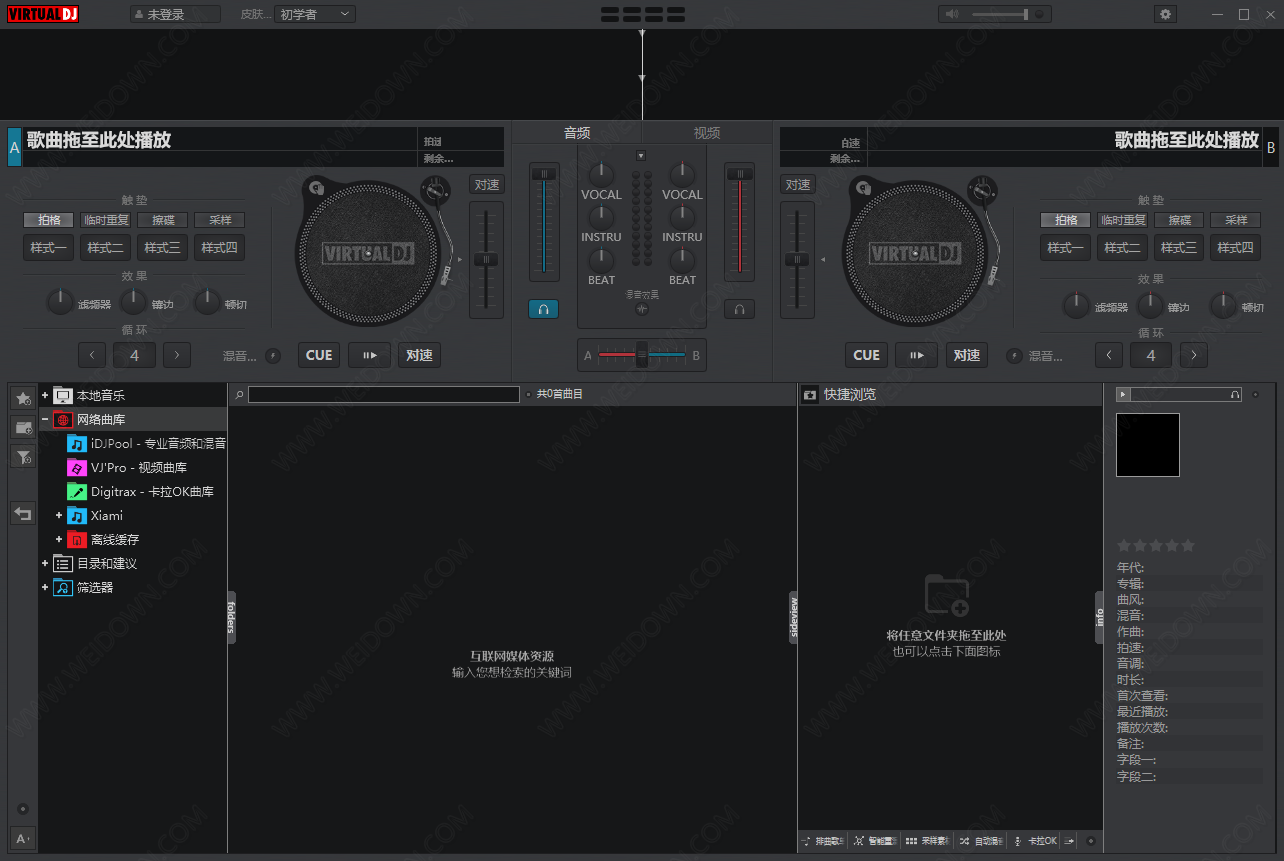The width and height of the screenshot is (1284, 861).
Task: Click 样式一 pad on deck B
Action: [1065, 248]
